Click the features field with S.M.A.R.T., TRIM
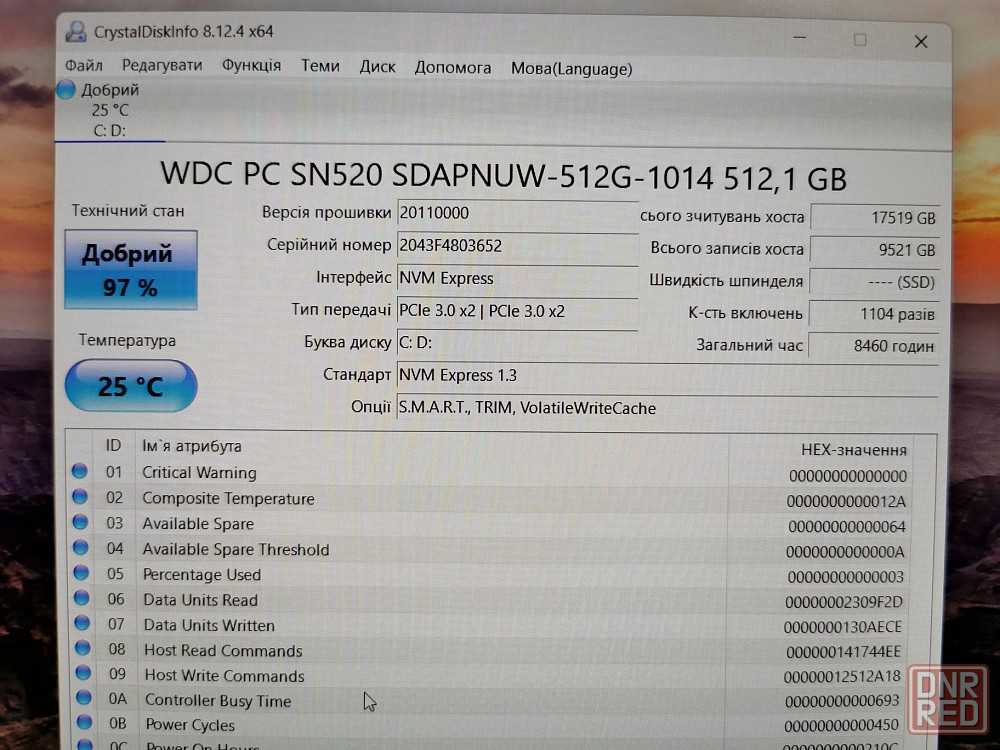The image size is (1000, 750). 667,408
